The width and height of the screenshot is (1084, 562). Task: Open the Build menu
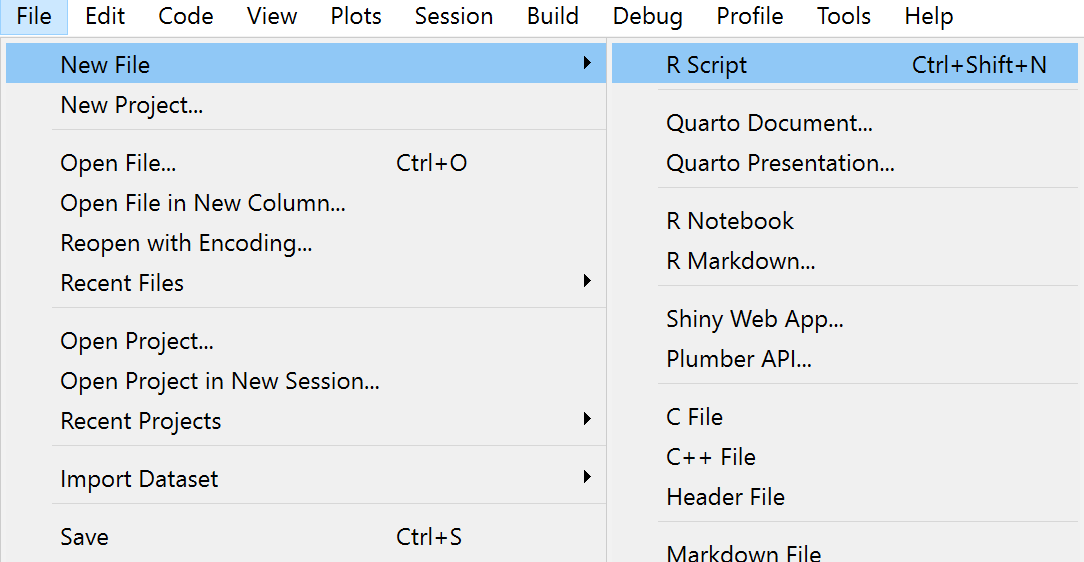[x=552, y=17]
